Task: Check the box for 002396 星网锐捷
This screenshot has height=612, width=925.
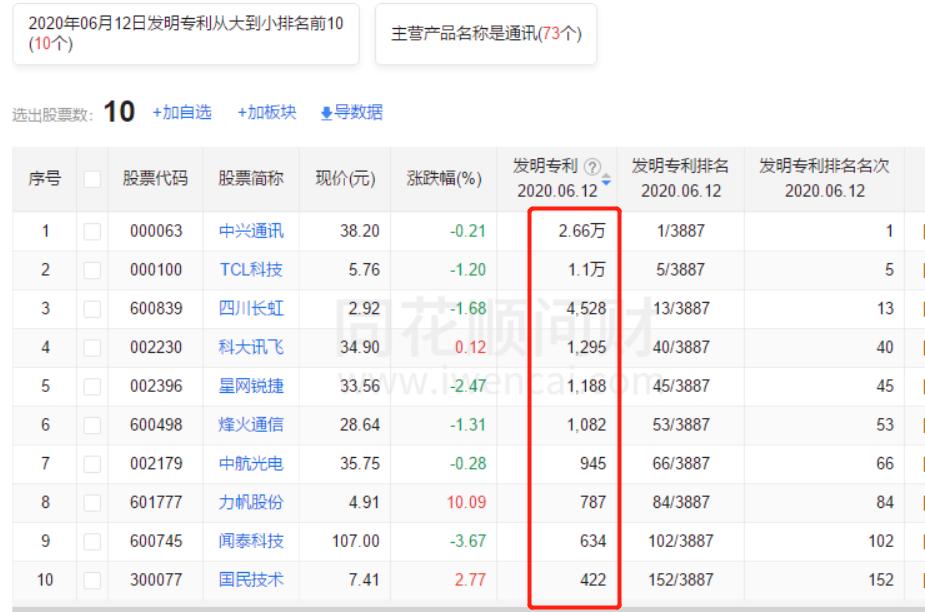Action: click(92, 386)
